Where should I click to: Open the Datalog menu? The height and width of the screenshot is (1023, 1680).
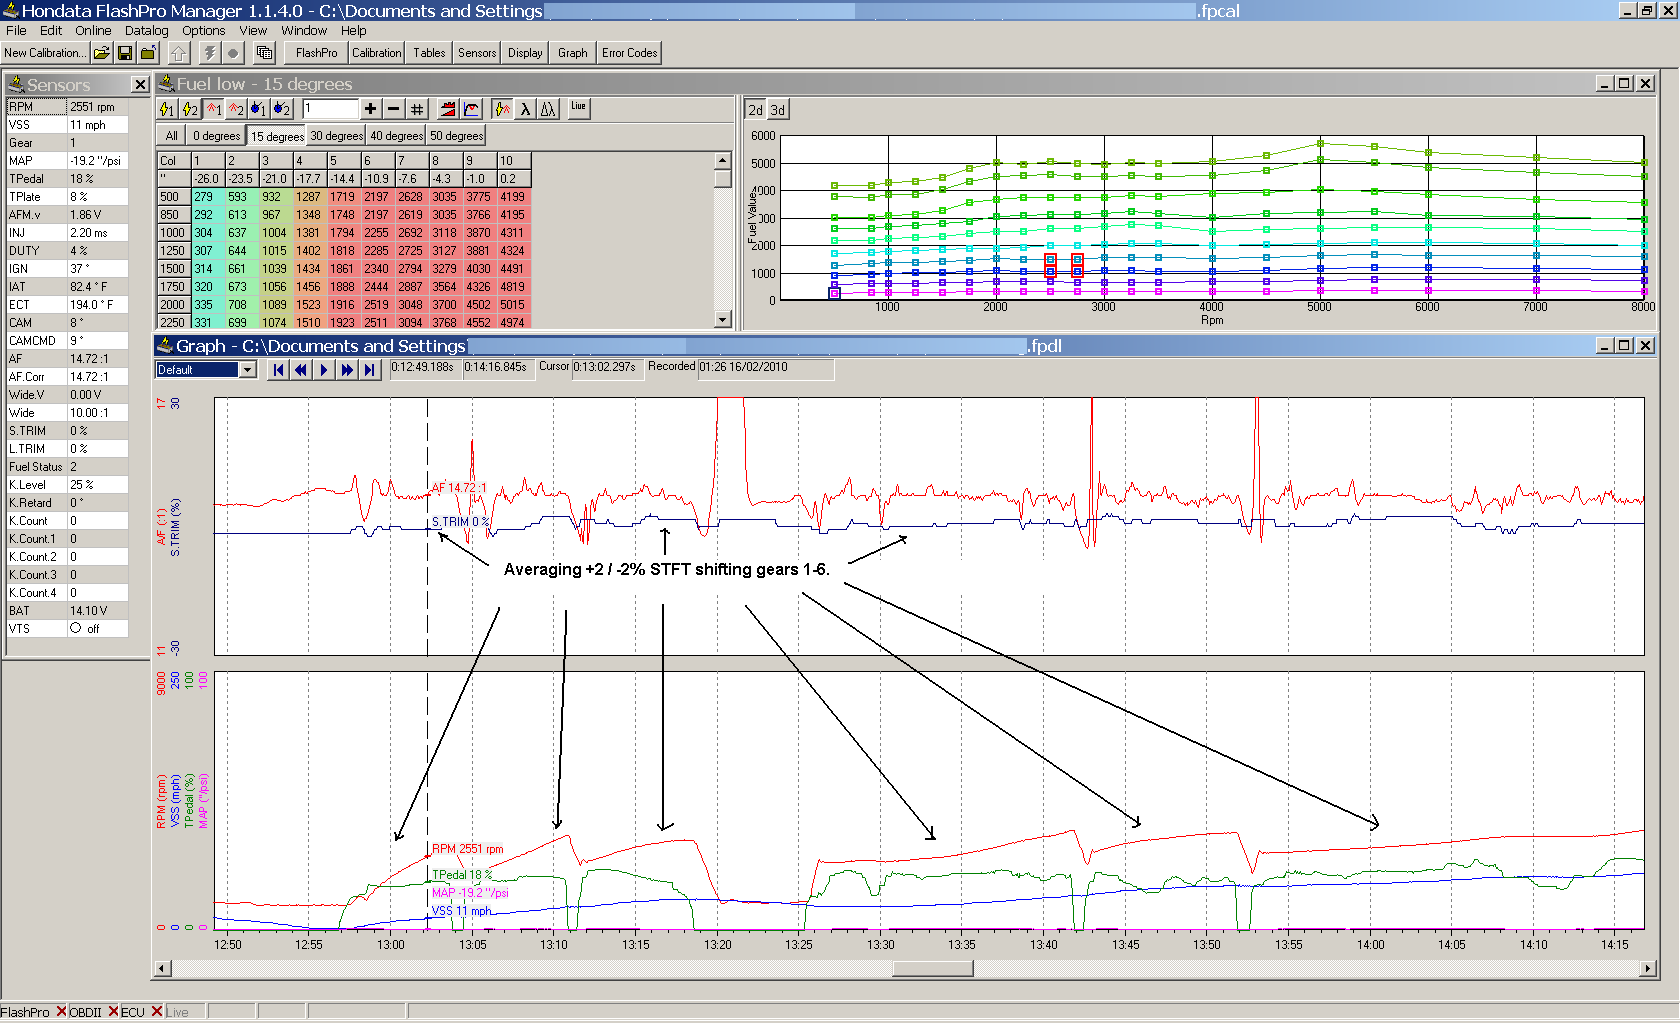click(146, 30)
